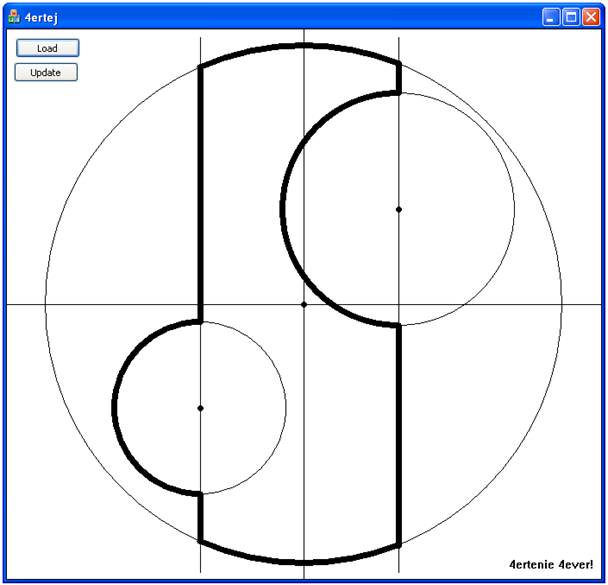
Task: Click the Load button
Action: click(x=46, y=48)
